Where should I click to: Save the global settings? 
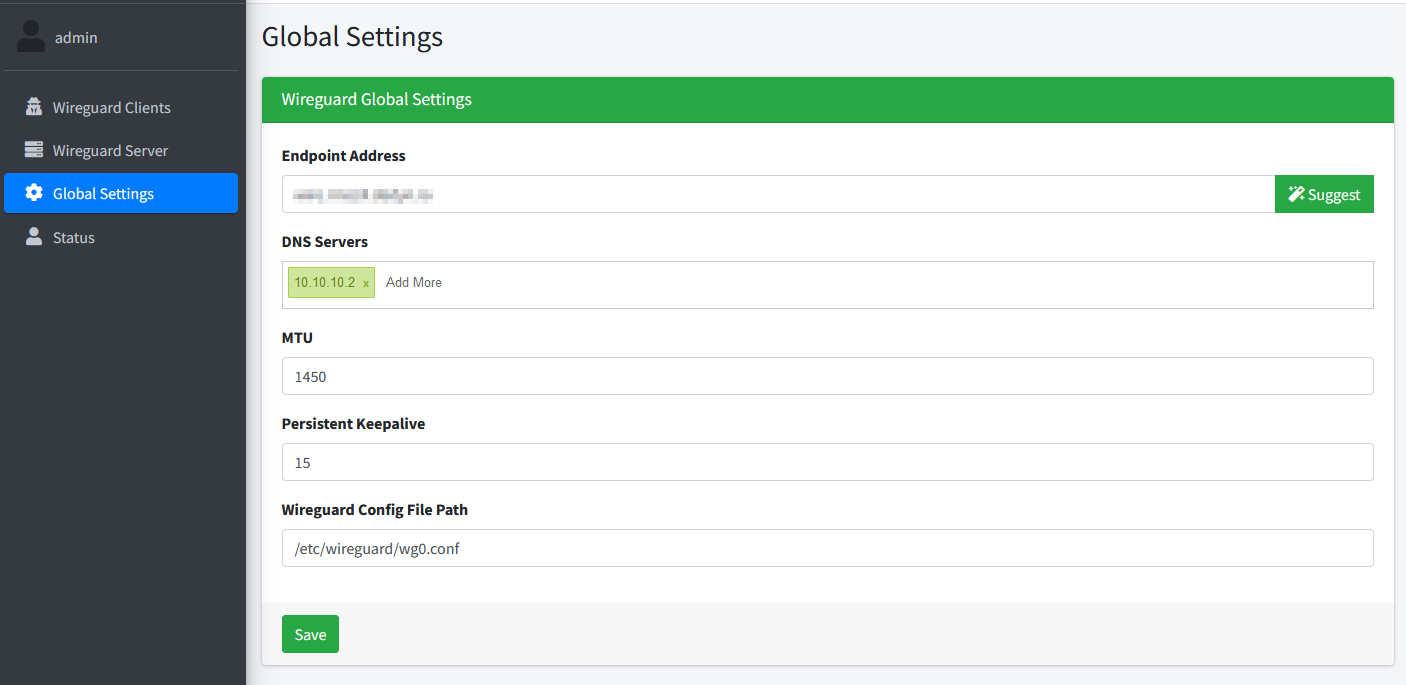(310, 634)
